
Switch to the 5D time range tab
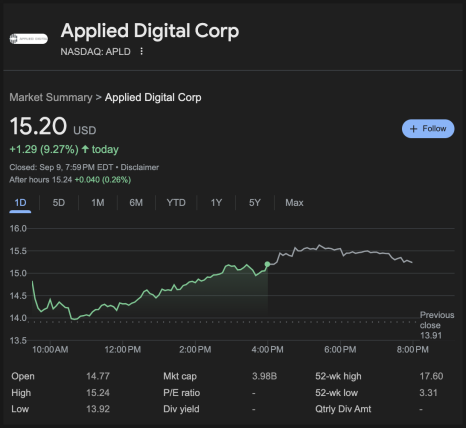coord(59,203)
